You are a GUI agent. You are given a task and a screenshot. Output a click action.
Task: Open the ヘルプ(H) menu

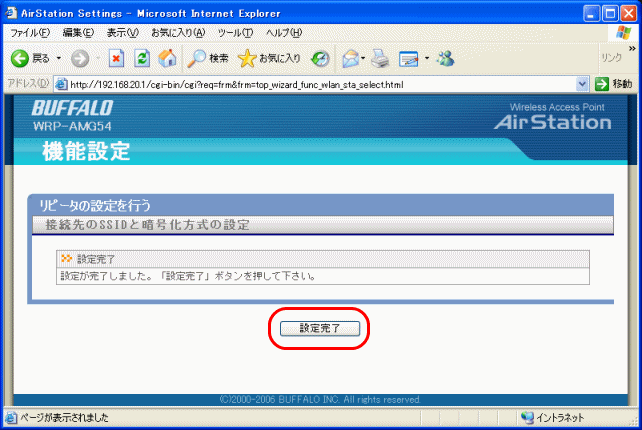coord(284,33)
